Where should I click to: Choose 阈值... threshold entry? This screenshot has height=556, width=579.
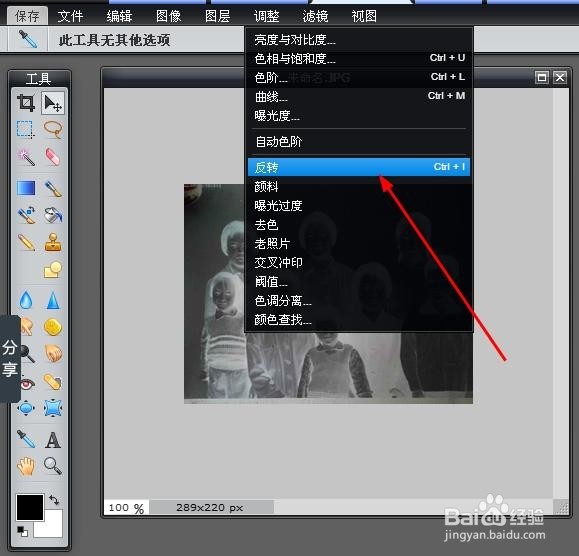(x=359, y=282)
